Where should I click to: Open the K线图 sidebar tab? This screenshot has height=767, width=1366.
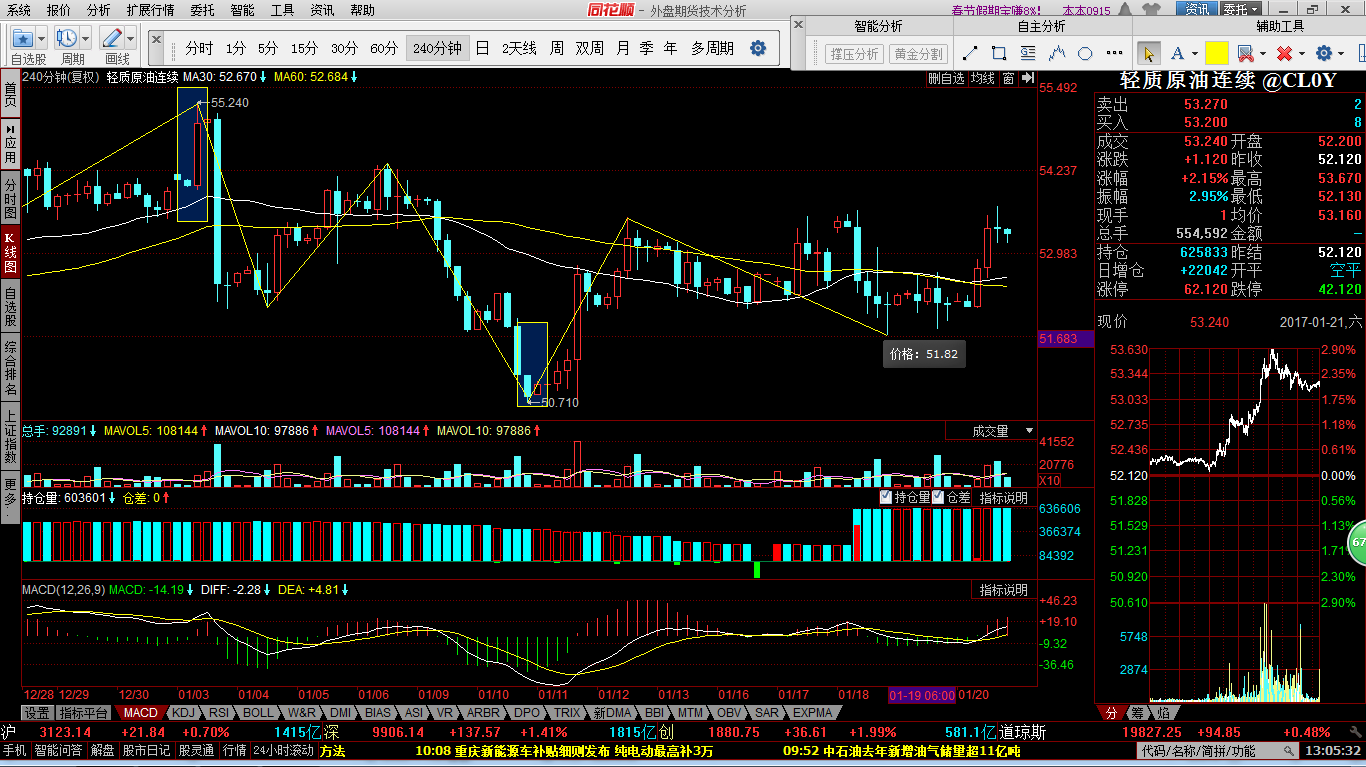click(10, 254)
